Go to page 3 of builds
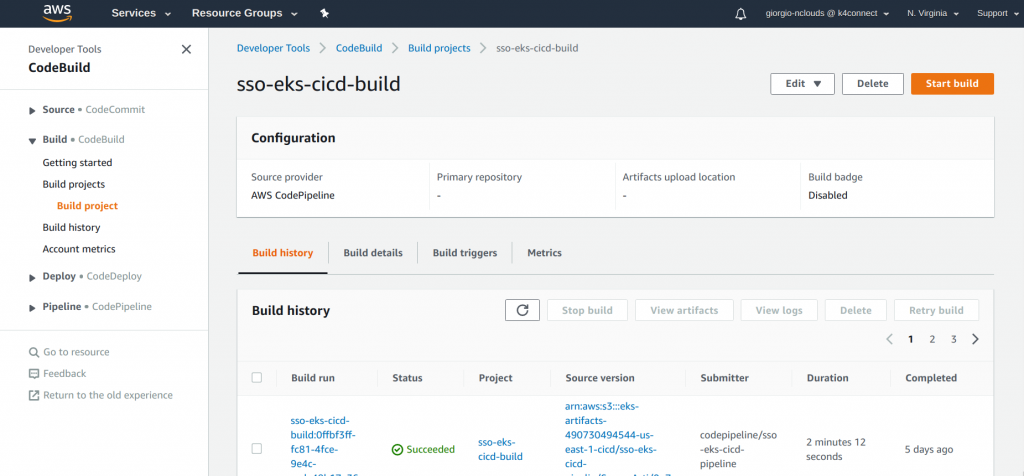 pos(953,339)
